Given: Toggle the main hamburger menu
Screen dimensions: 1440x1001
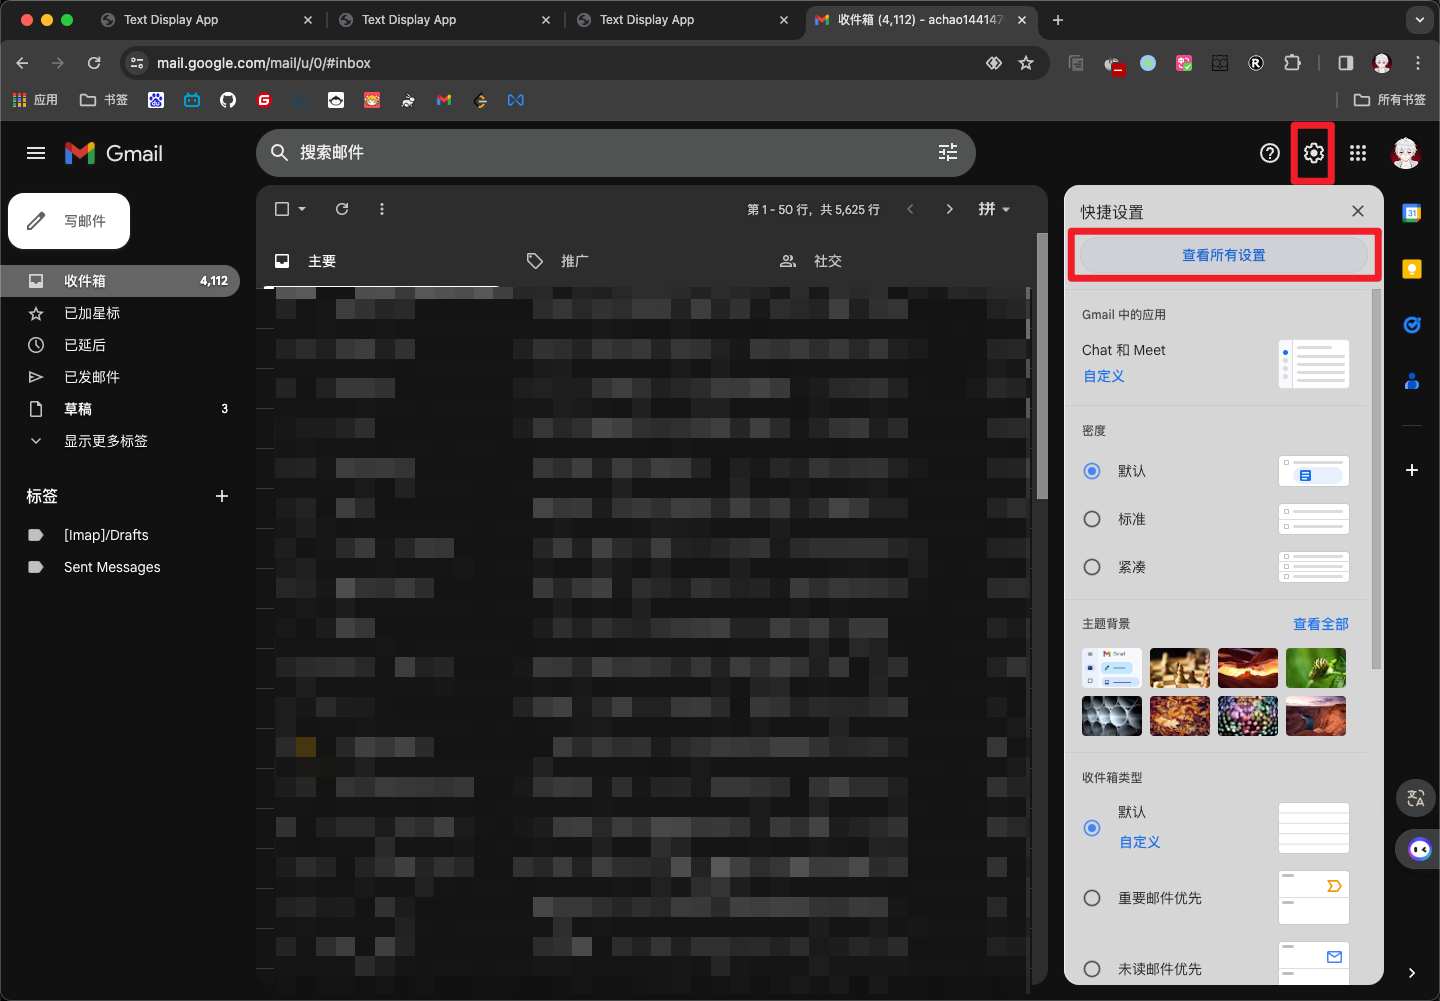Looking at the screenshot, I should pyautogui.click(x=36, y=153).
